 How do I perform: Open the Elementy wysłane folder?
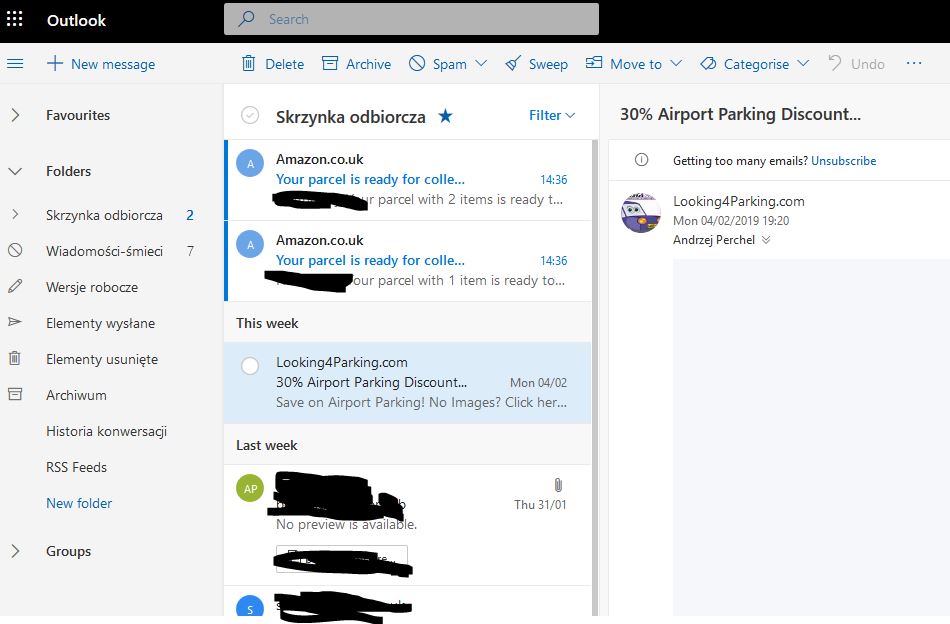click(x=101, y=323)
